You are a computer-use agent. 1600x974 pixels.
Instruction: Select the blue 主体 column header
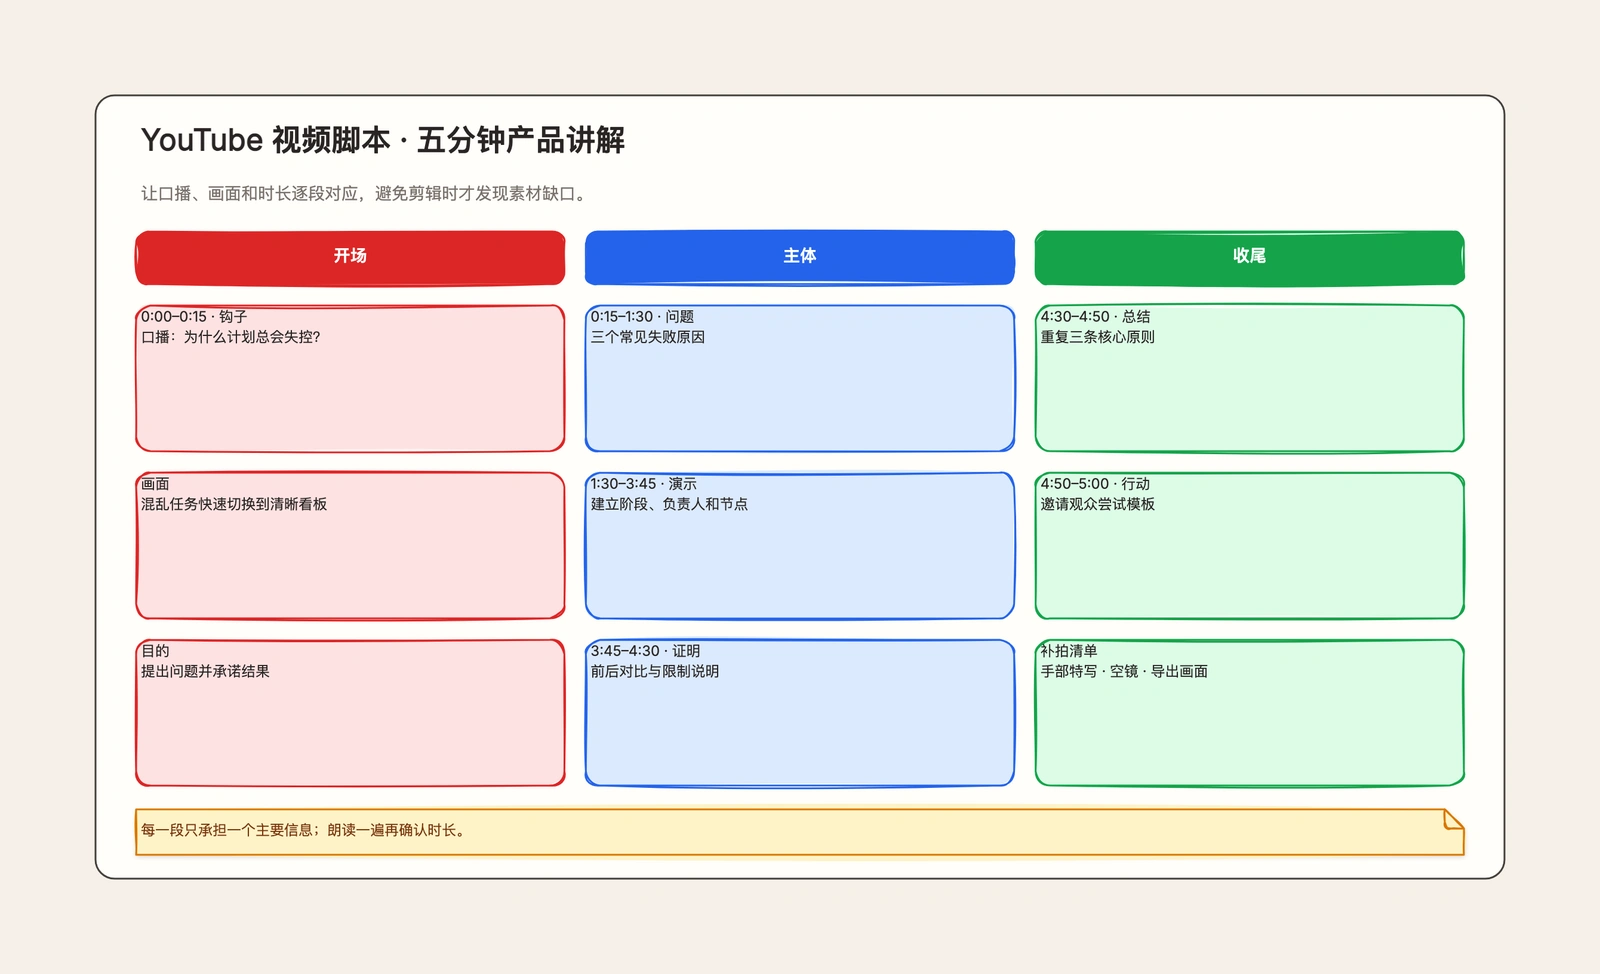click(800, 257)
